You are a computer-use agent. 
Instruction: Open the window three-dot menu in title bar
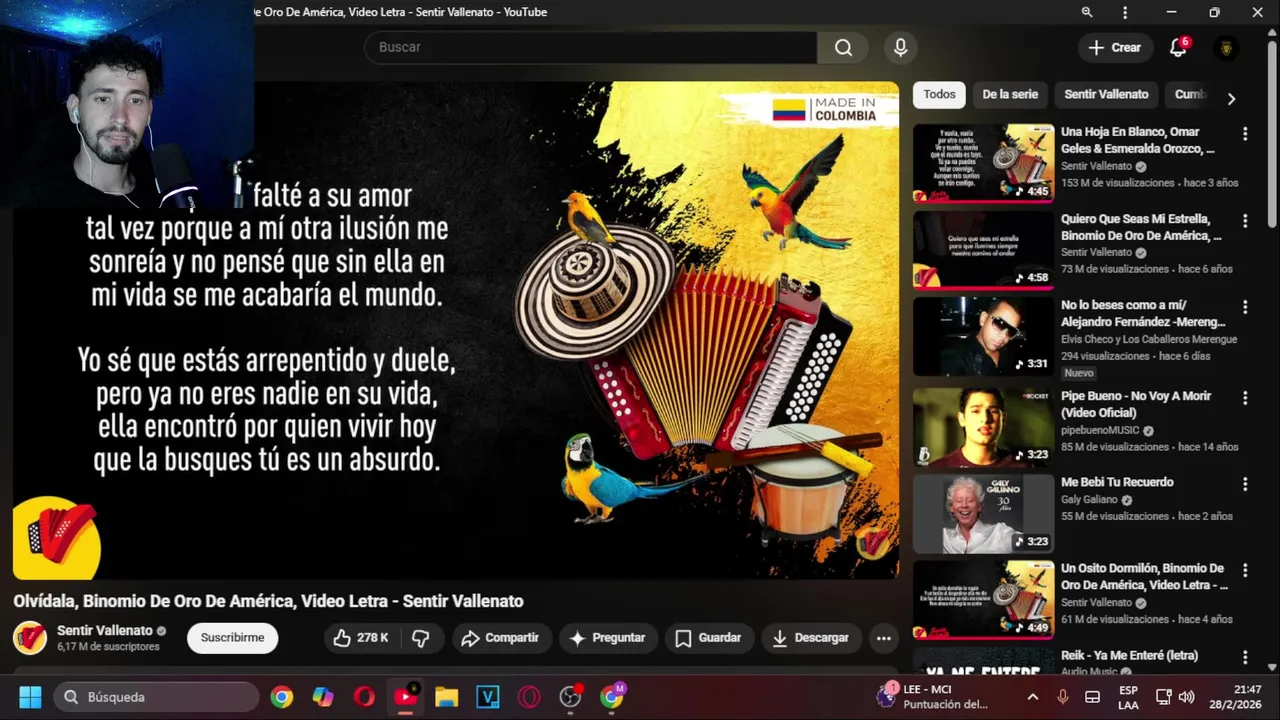pyautogui.click(x=1125, y=12)
